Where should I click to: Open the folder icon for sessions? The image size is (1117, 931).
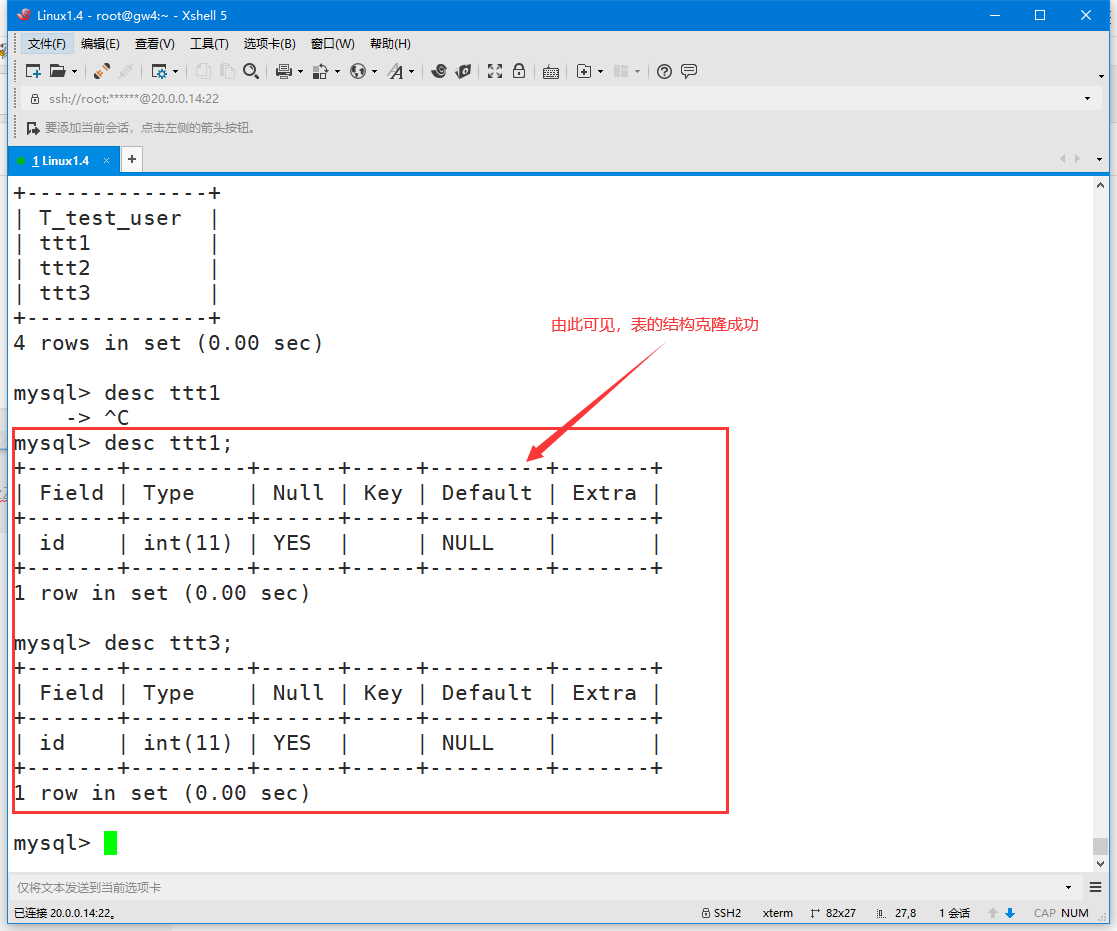pyautogui.click(x=57, y=71)
